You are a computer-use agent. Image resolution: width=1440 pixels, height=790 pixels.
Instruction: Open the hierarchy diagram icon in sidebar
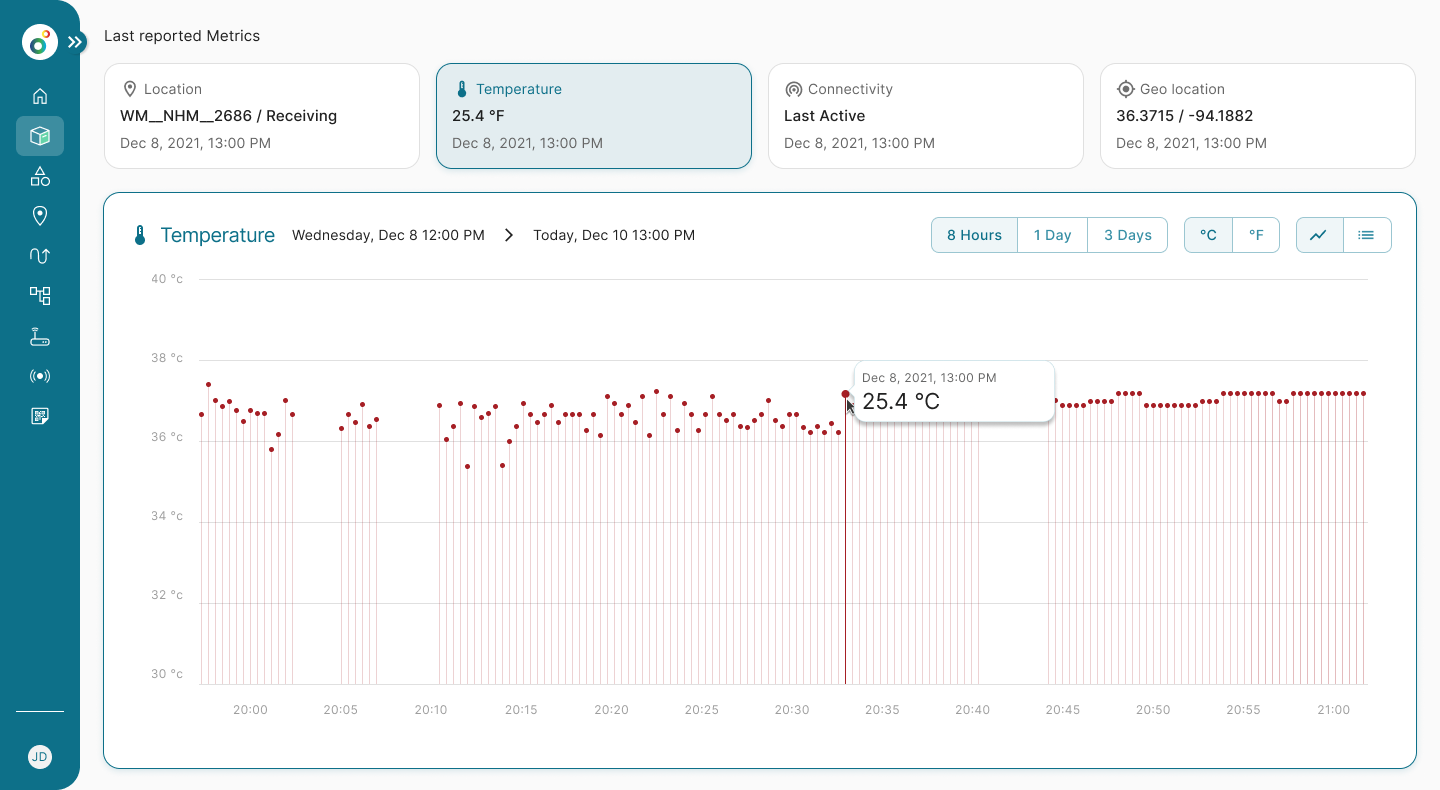tap(40, 296)
